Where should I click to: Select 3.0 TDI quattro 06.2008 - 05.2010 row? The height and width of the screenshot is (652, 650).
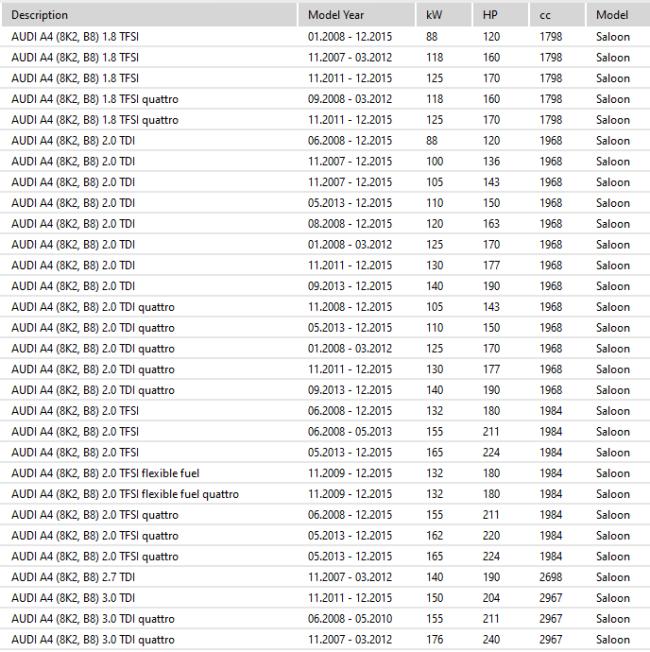325,619
